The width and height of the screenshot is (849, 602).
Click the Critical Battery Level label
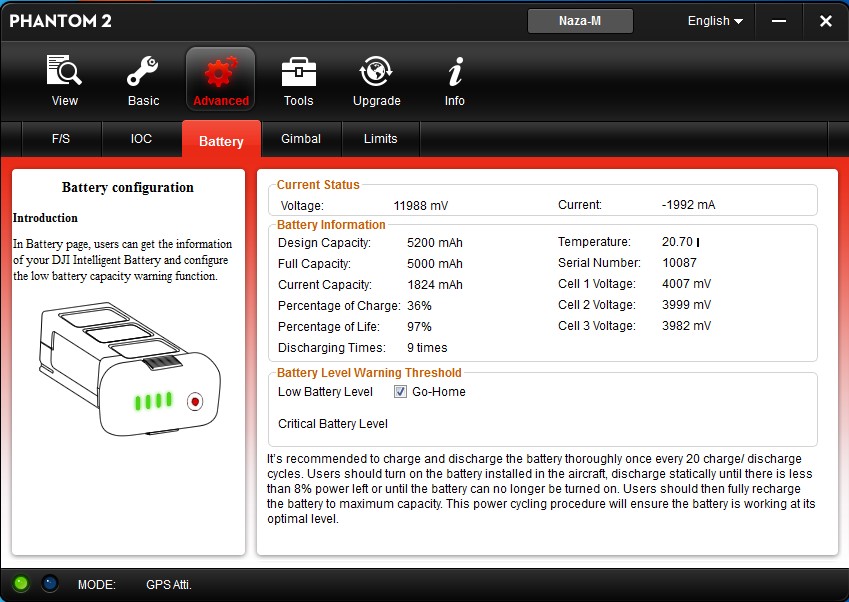[333, 423]
